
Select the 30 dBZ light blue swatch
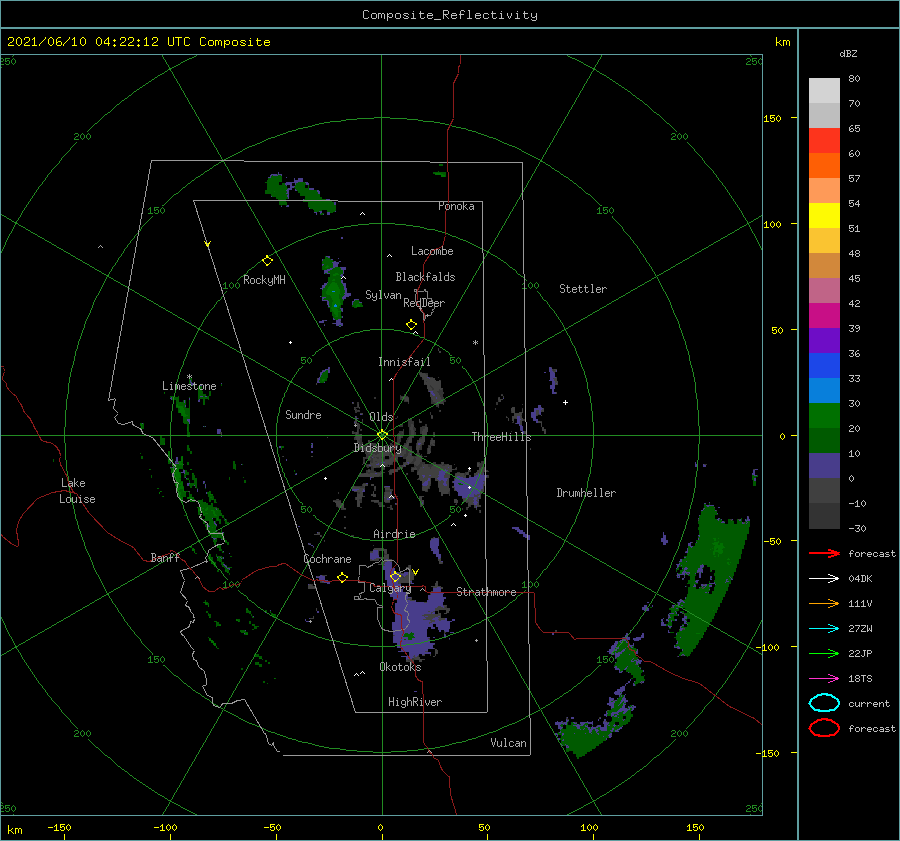click(824, 390)
